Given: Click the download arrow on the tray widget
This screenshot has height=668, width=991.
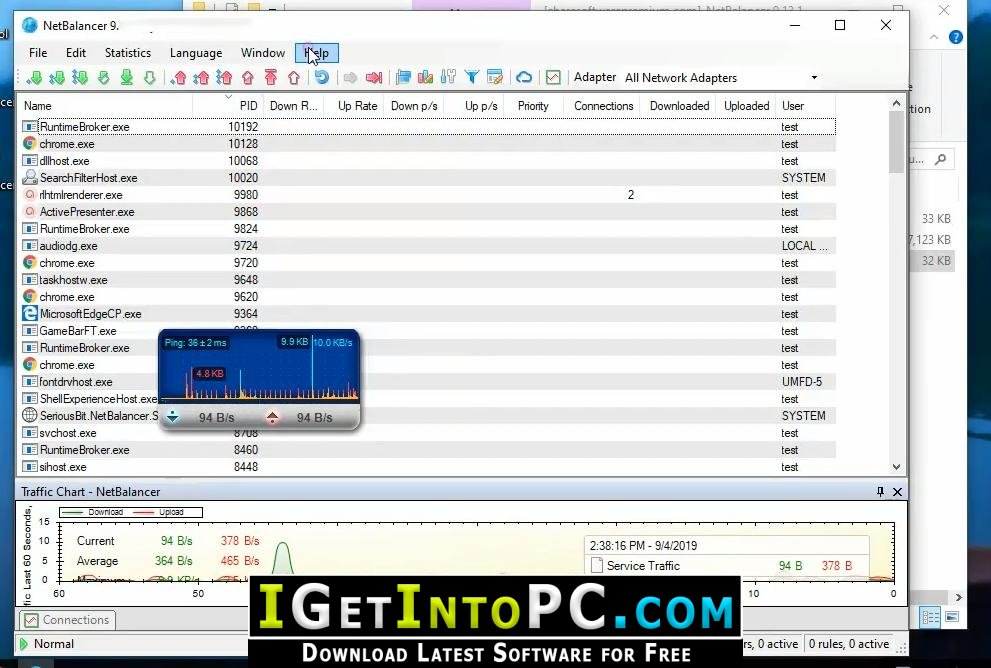Looking at the screenshot, I should (x=173, y=417).
